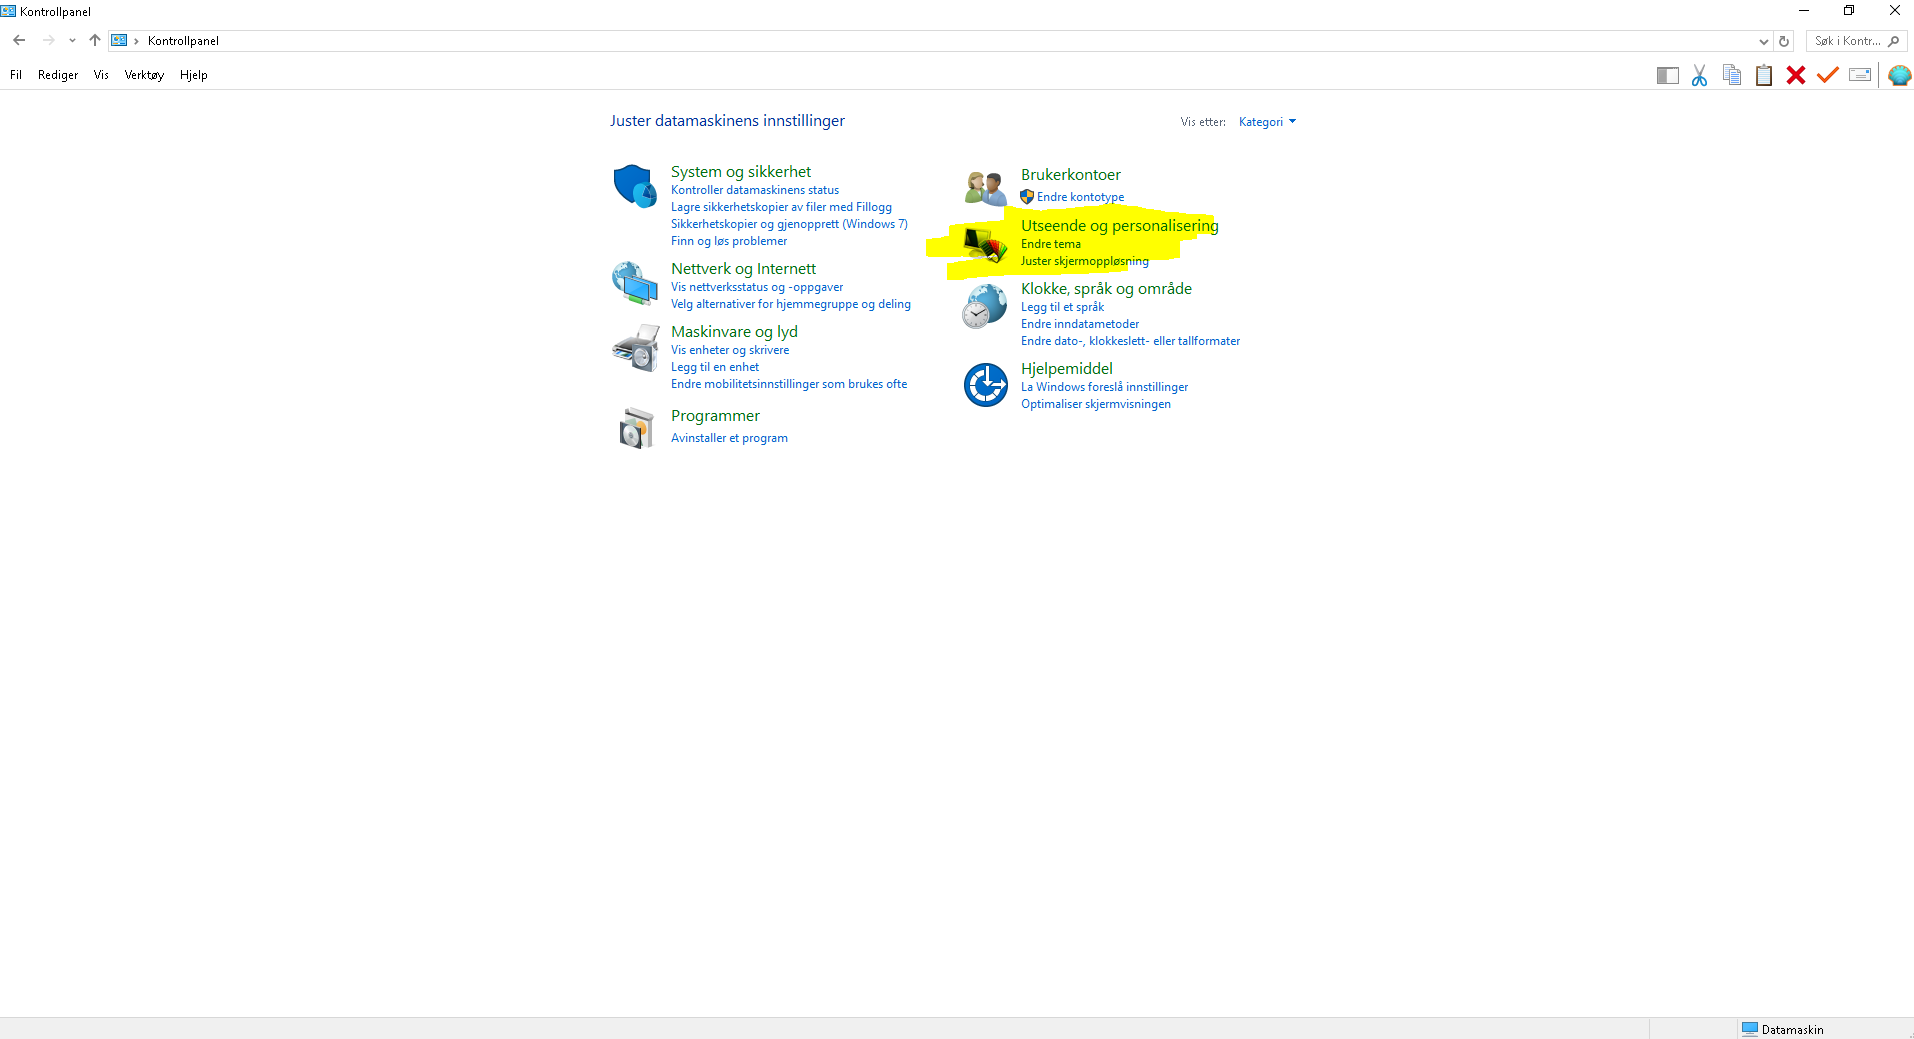This screenshot has width=1914, height=1039.
Task: Click Endre dato-, klokkeslett- eller tallformater
Action: 1130,341
